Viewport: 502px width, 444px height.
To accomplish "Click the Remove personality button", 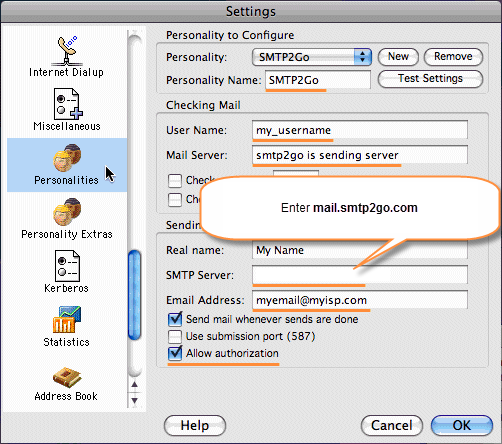I will pyautogui.click(x=453, y=57).
